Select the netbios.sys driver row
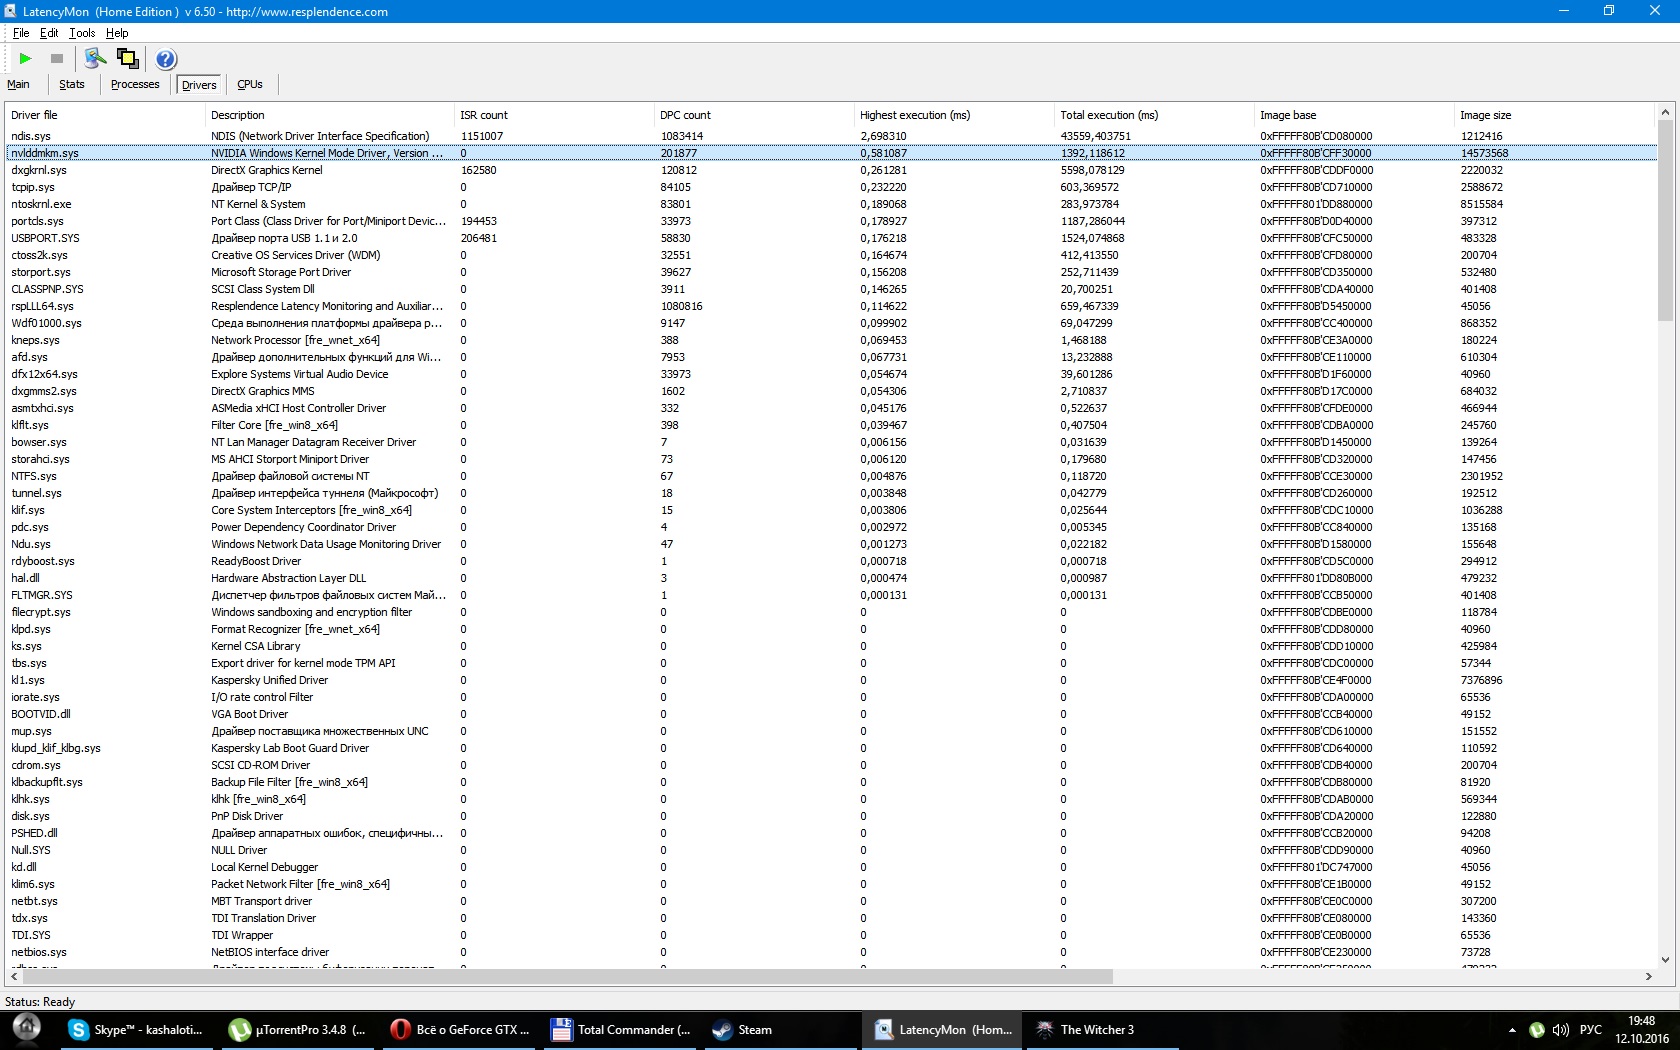This screenshot has height=1050, width=1680. pyautogui.click(x=831, y=952)
